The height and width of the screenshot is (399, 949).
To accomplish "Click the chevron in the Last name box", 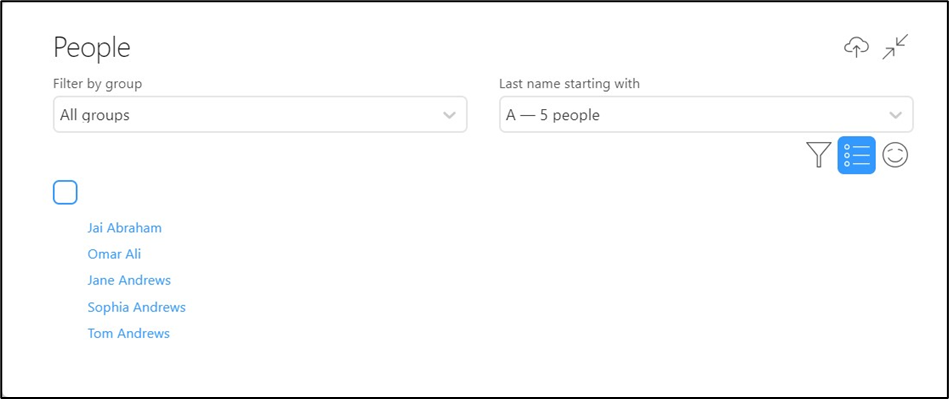I will click(895, 115).
